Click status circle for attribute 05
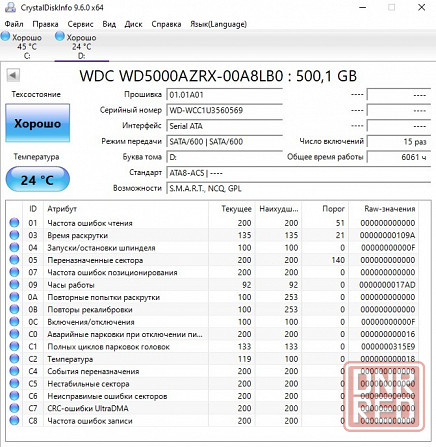 [x=14, y=260]
